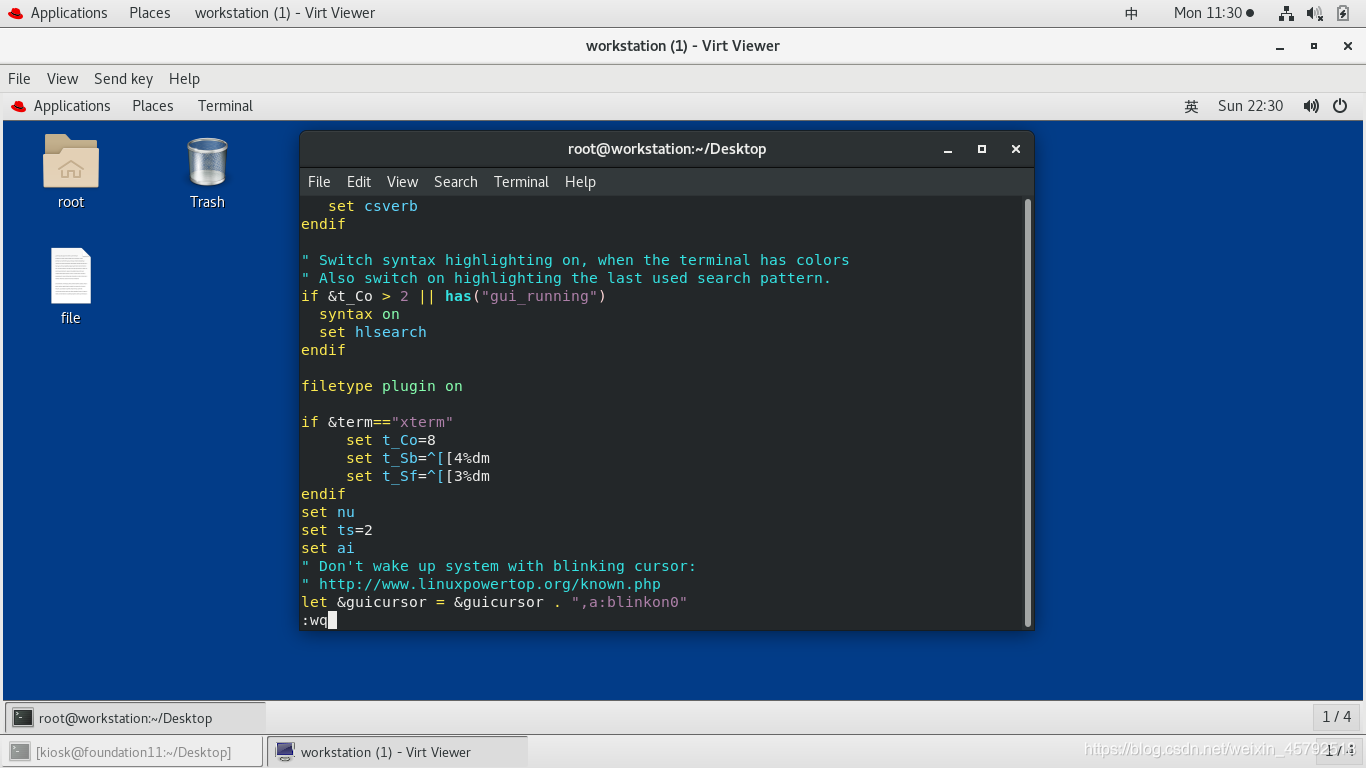Close the root@workstation terminal window

[x=1016, y=149]
